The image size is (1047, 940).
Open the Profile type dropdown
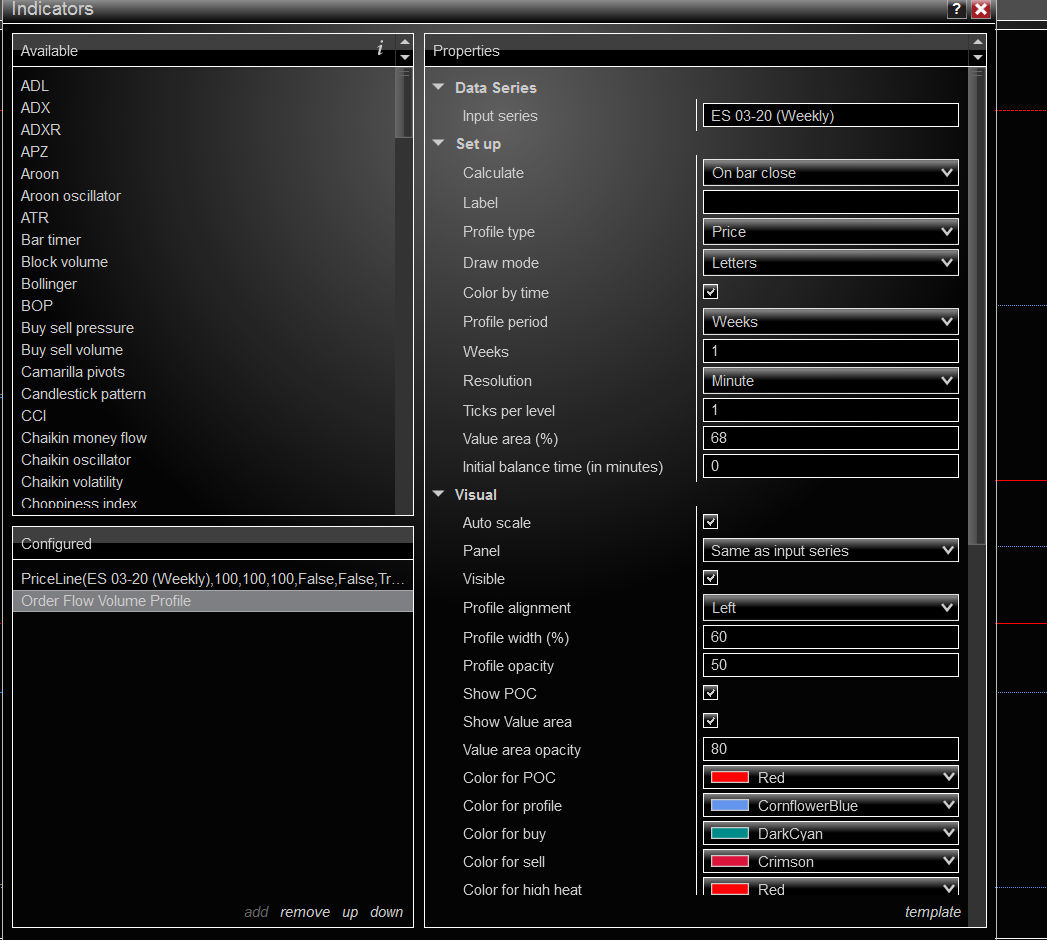tap(831, 232)
